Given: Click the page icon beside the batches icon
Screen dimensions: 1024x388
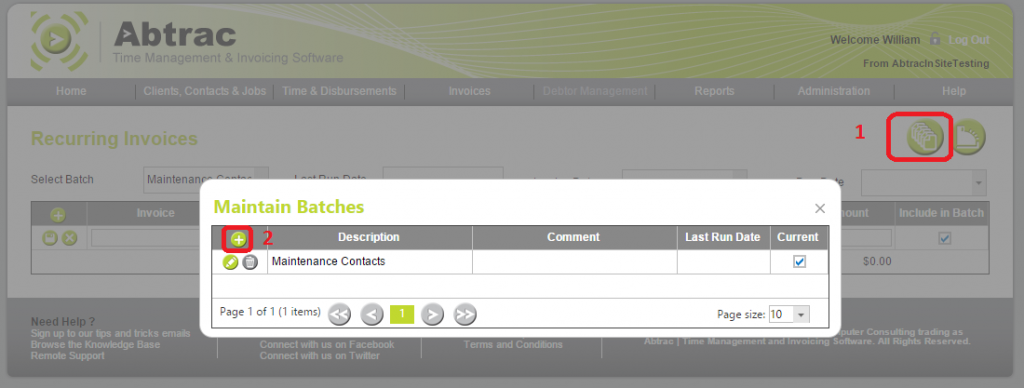Looking at the screenshot, I should (968, 137).
